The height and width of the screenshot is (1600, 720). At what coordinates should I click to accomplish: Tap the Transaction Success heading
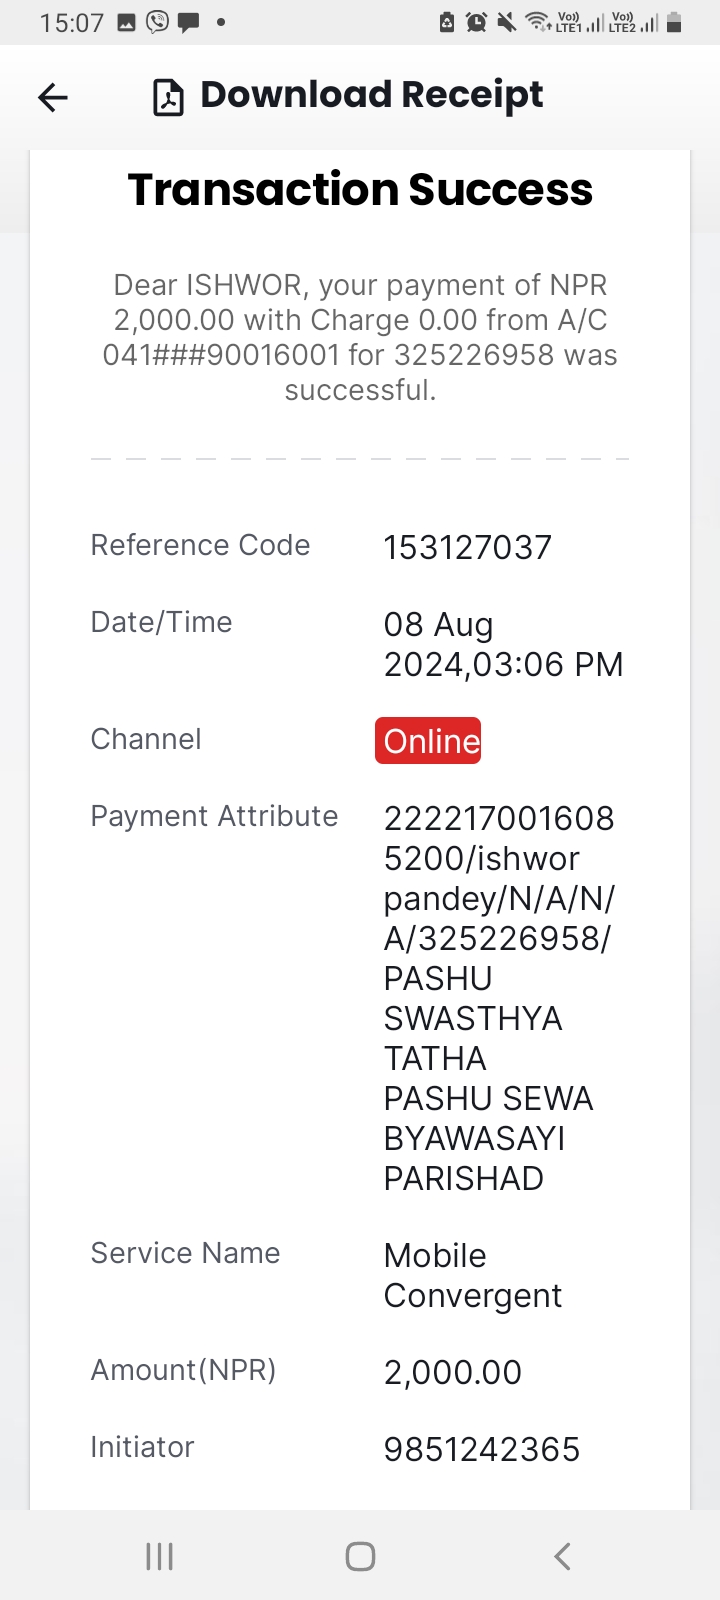click(360, 190)
